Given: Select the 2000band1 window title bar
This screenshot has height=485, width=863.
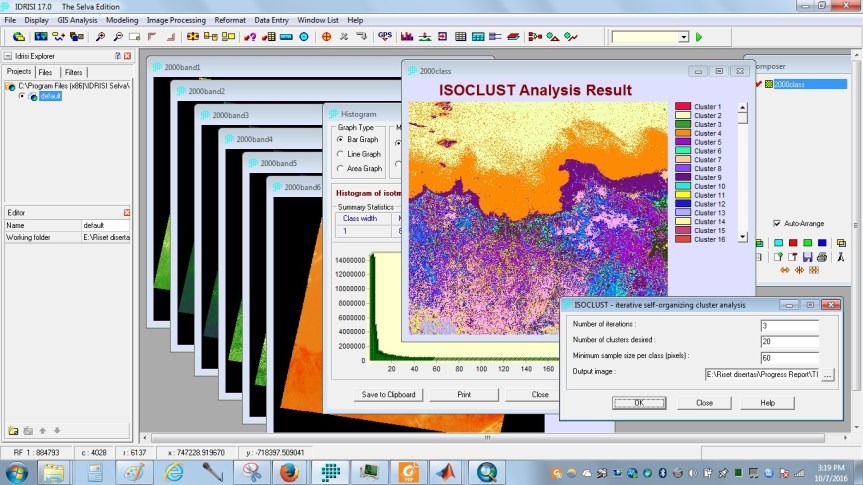Looking at the screenshot, I should click(275, 67).
